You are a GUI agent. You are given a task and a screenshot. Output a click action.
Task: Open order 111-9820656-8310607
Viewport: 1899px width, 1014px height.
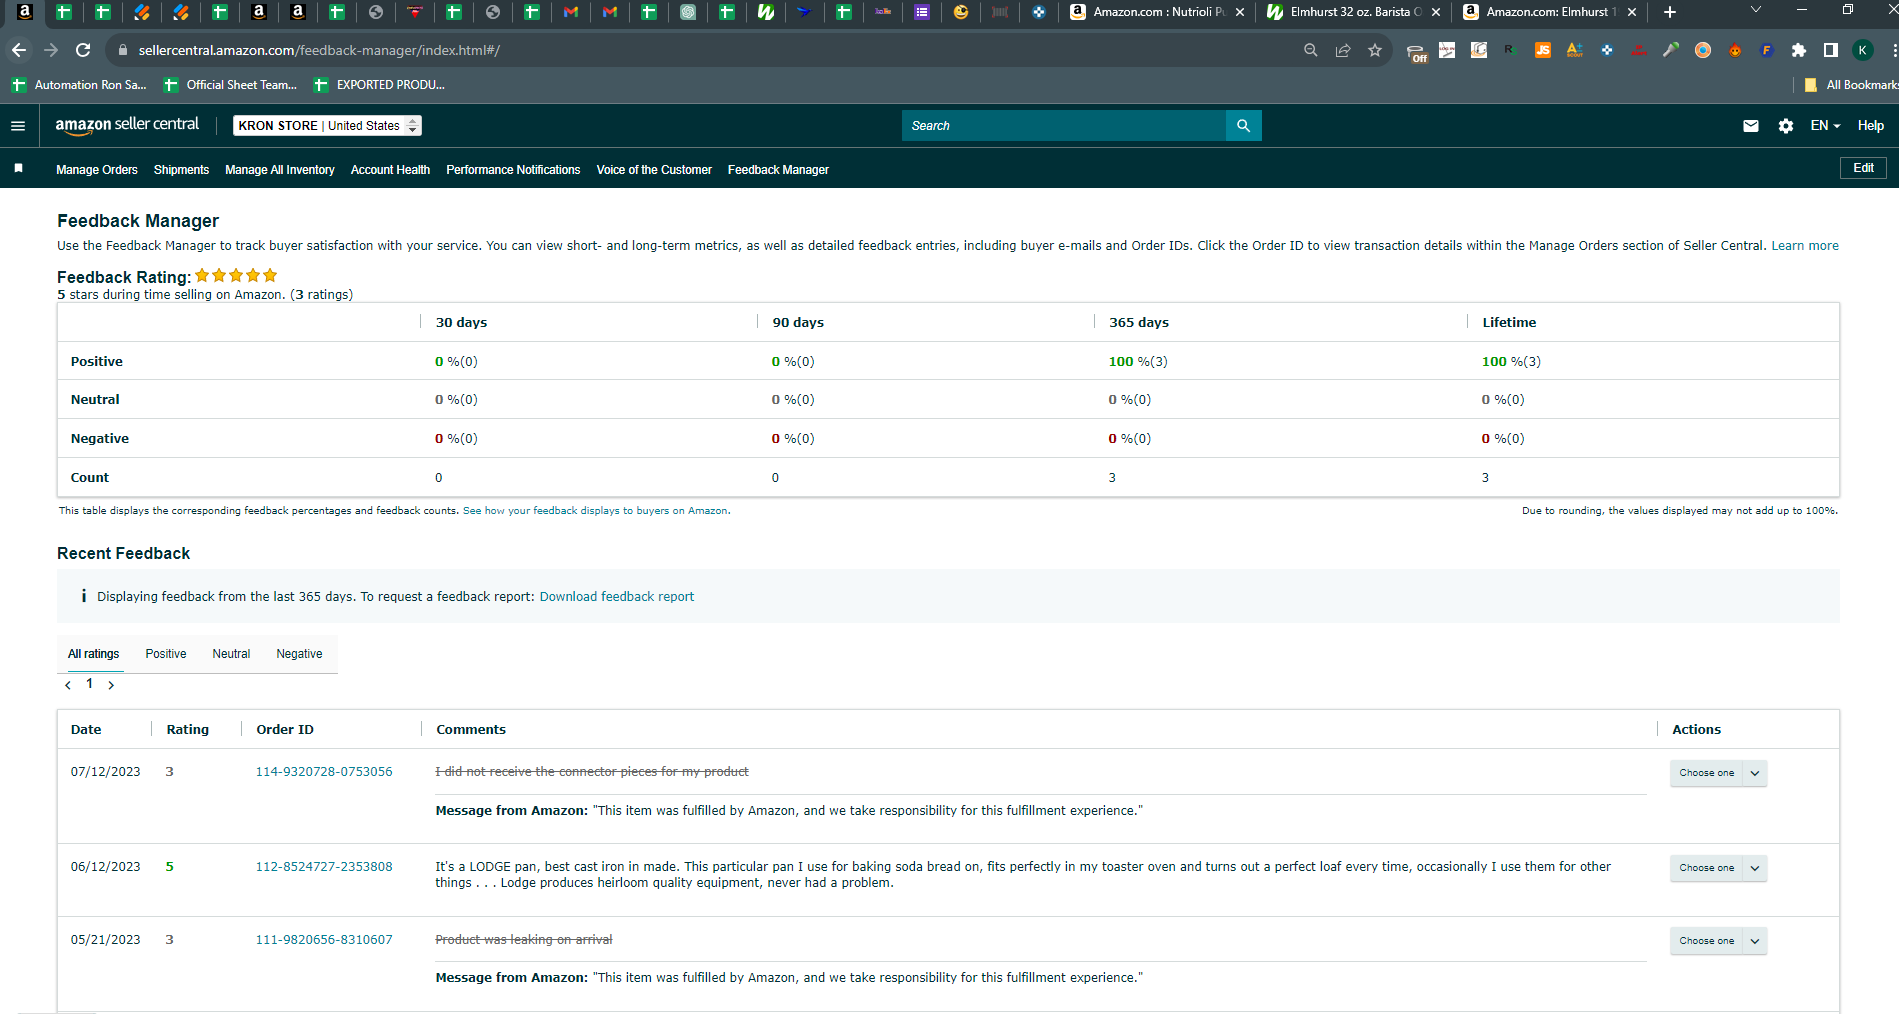[324, 940]
